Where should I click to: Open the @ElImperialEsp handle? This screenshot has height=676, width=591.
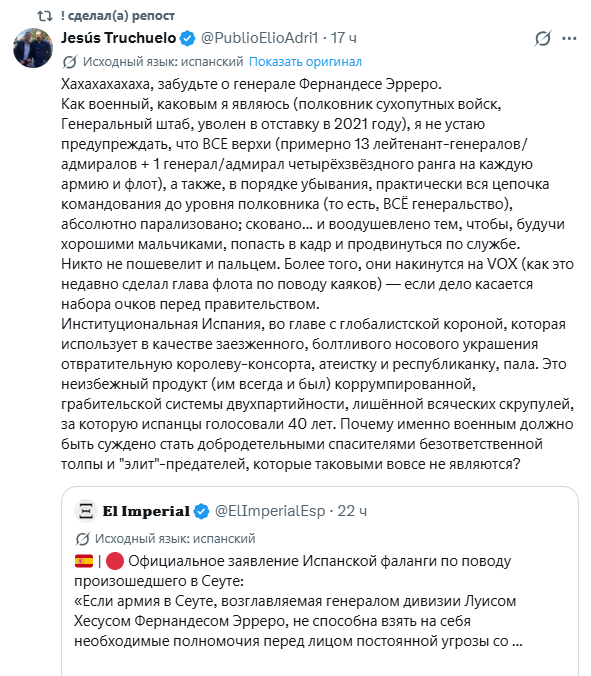tap(270, 511)
